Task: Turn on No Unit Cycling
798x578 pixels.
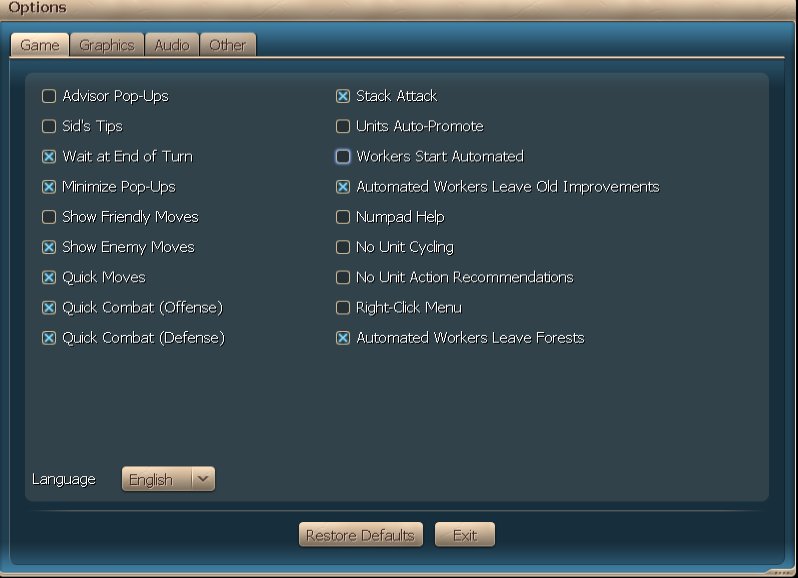Action: (343, 247)
